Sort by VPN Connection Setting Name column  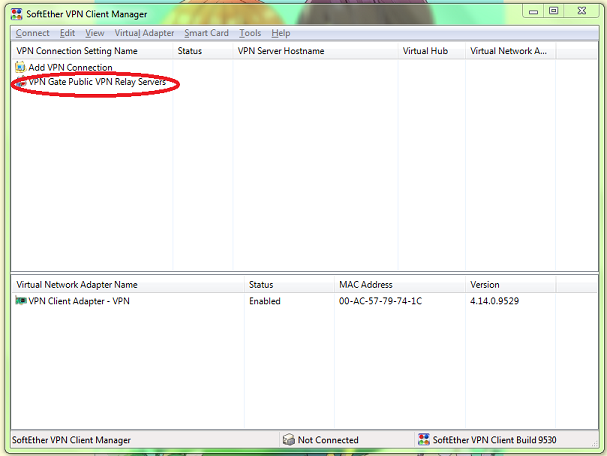tap(92, 51)
